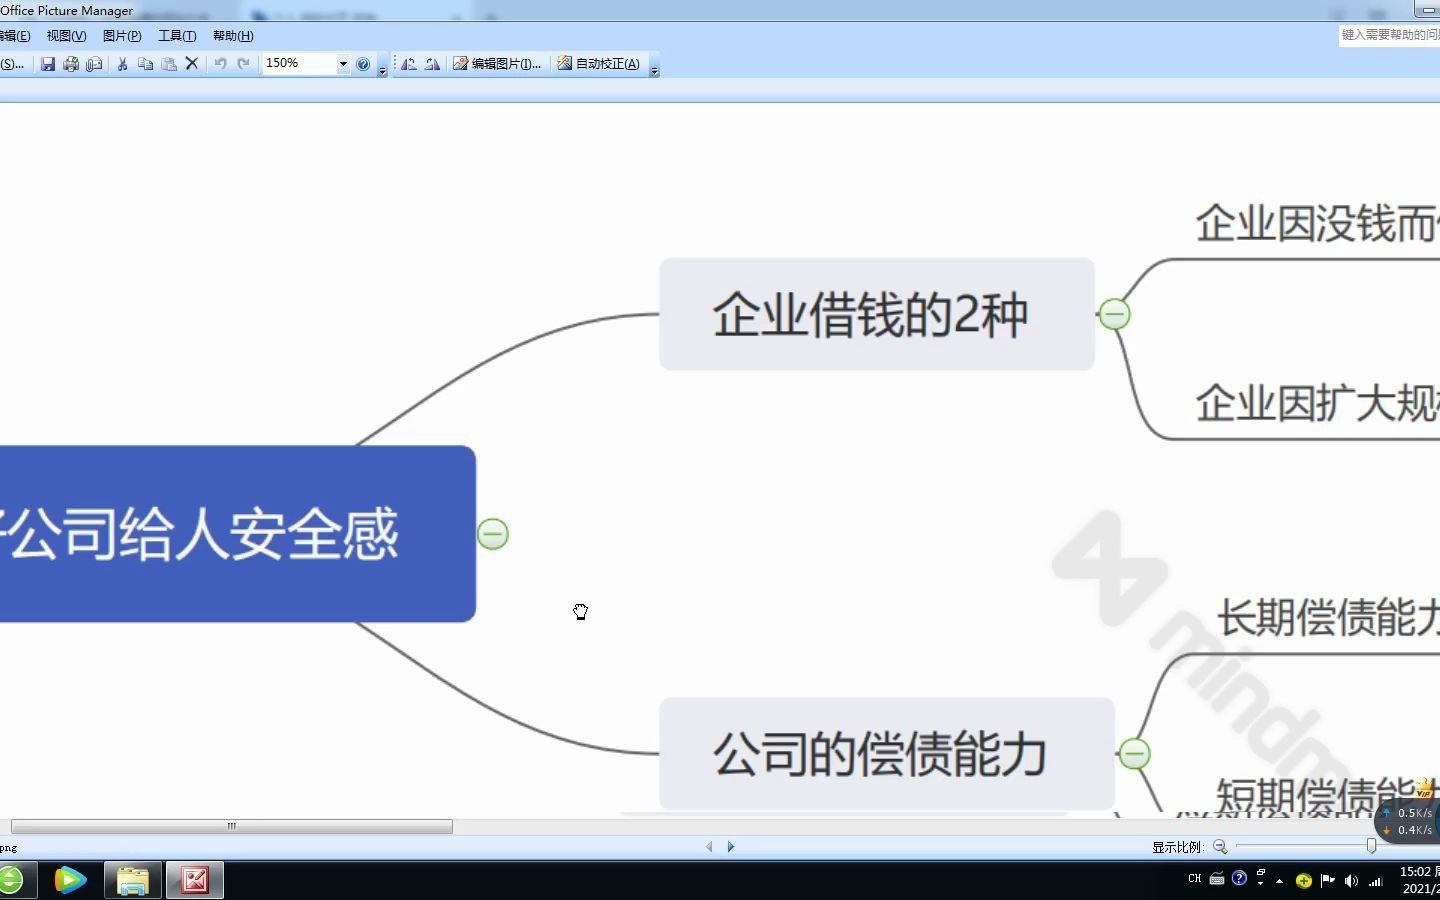
Task: Click the 150% zoom input box
Action: pyautogui.click(x=299, y=63)
